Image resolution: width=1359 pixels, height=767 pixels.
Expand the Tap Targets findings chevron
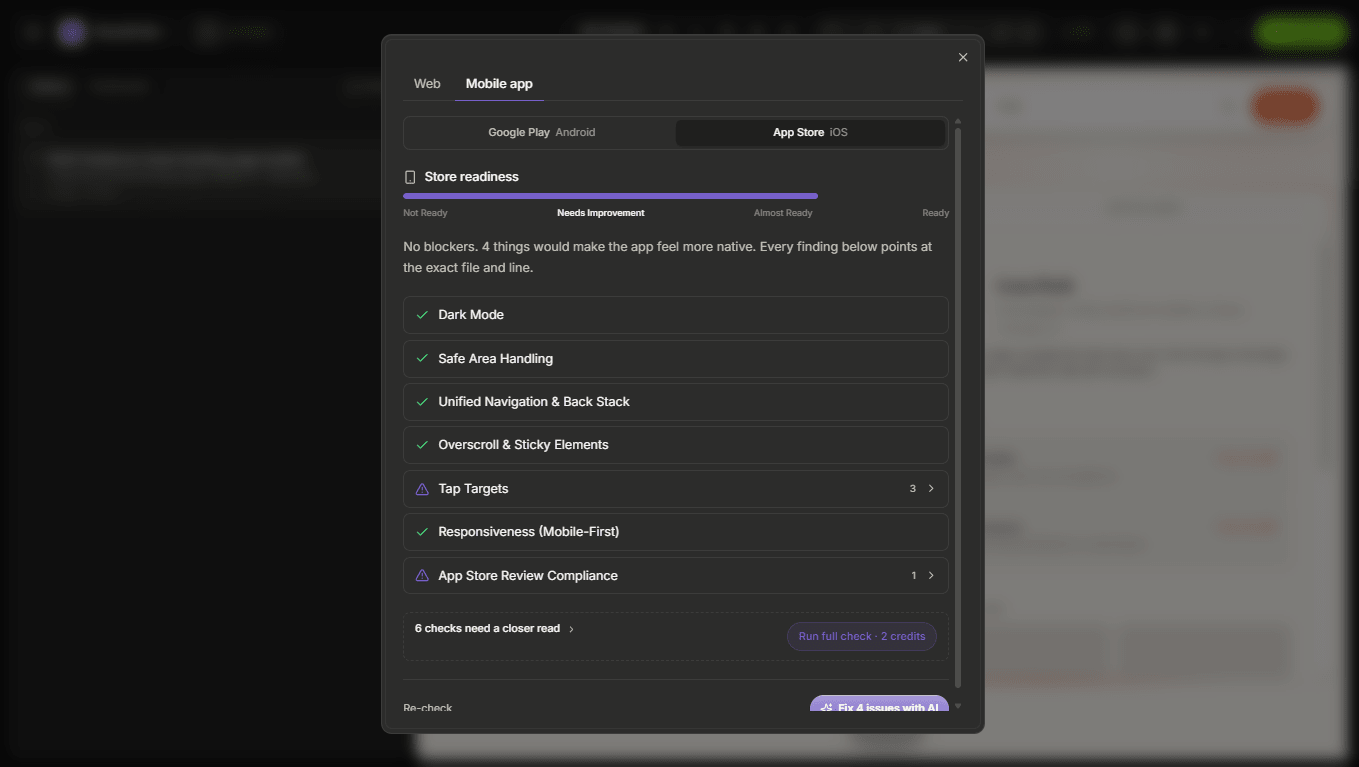(x=931, y=489)
